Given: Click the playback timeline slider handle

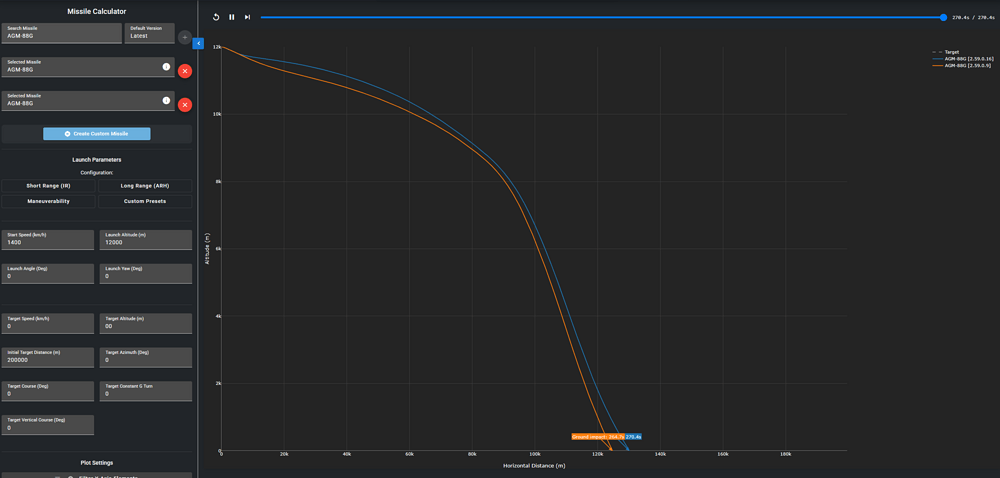Looking at the screenshot, I should tap(943, 17).
